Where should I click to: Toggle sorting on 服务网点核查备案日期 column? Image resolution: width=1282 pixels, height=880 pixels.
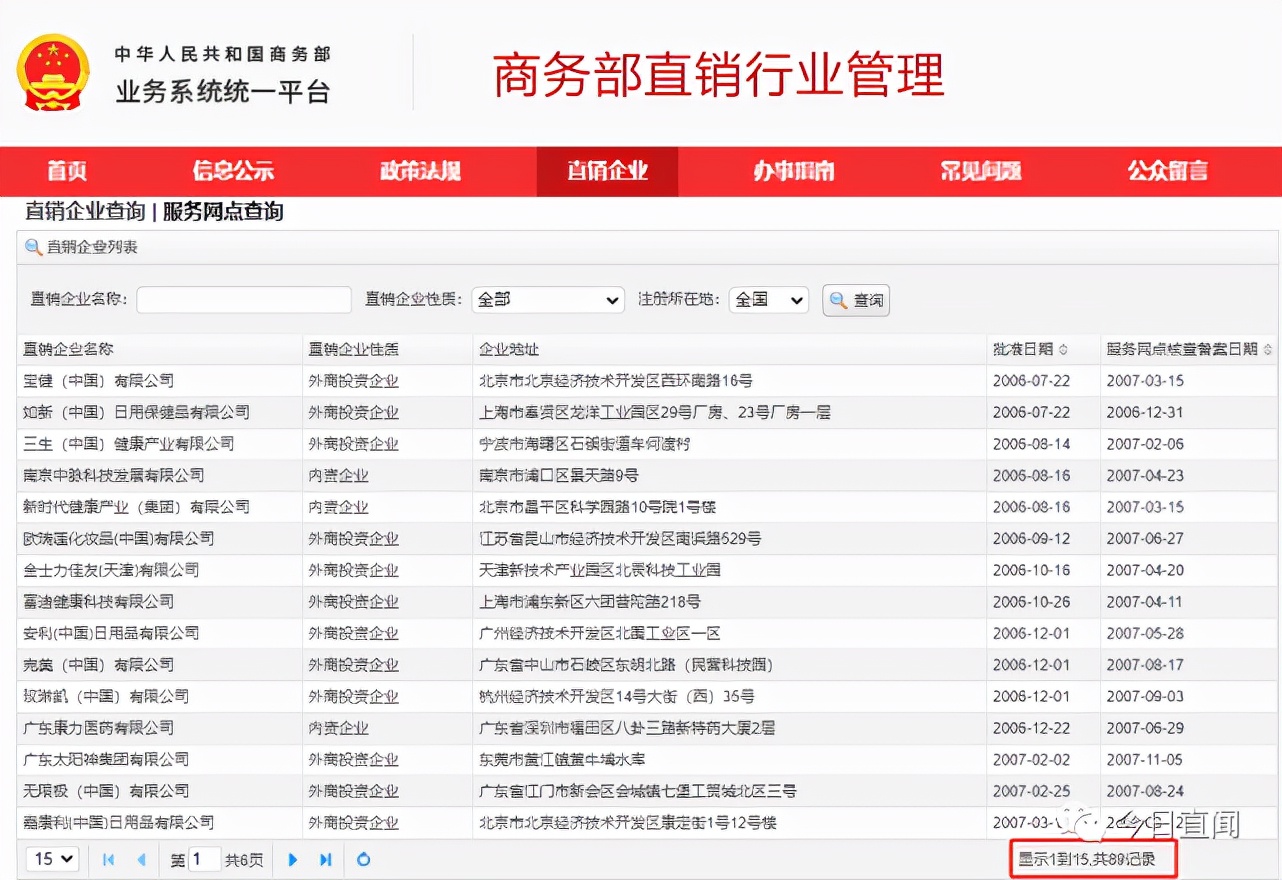1182,348
